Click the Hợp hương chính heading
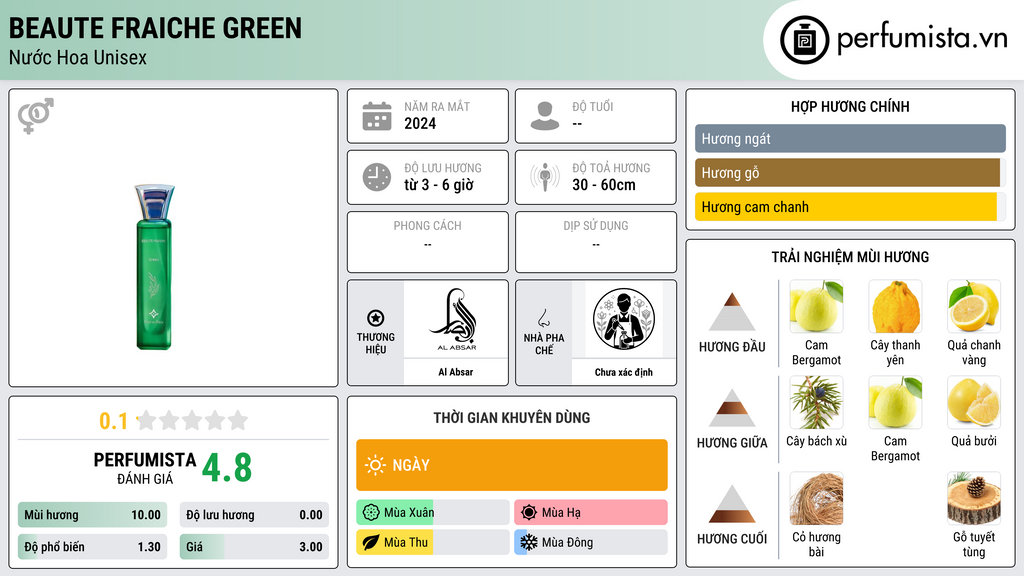Screen dimensions: 1024x576 click(x=850, y=106)
